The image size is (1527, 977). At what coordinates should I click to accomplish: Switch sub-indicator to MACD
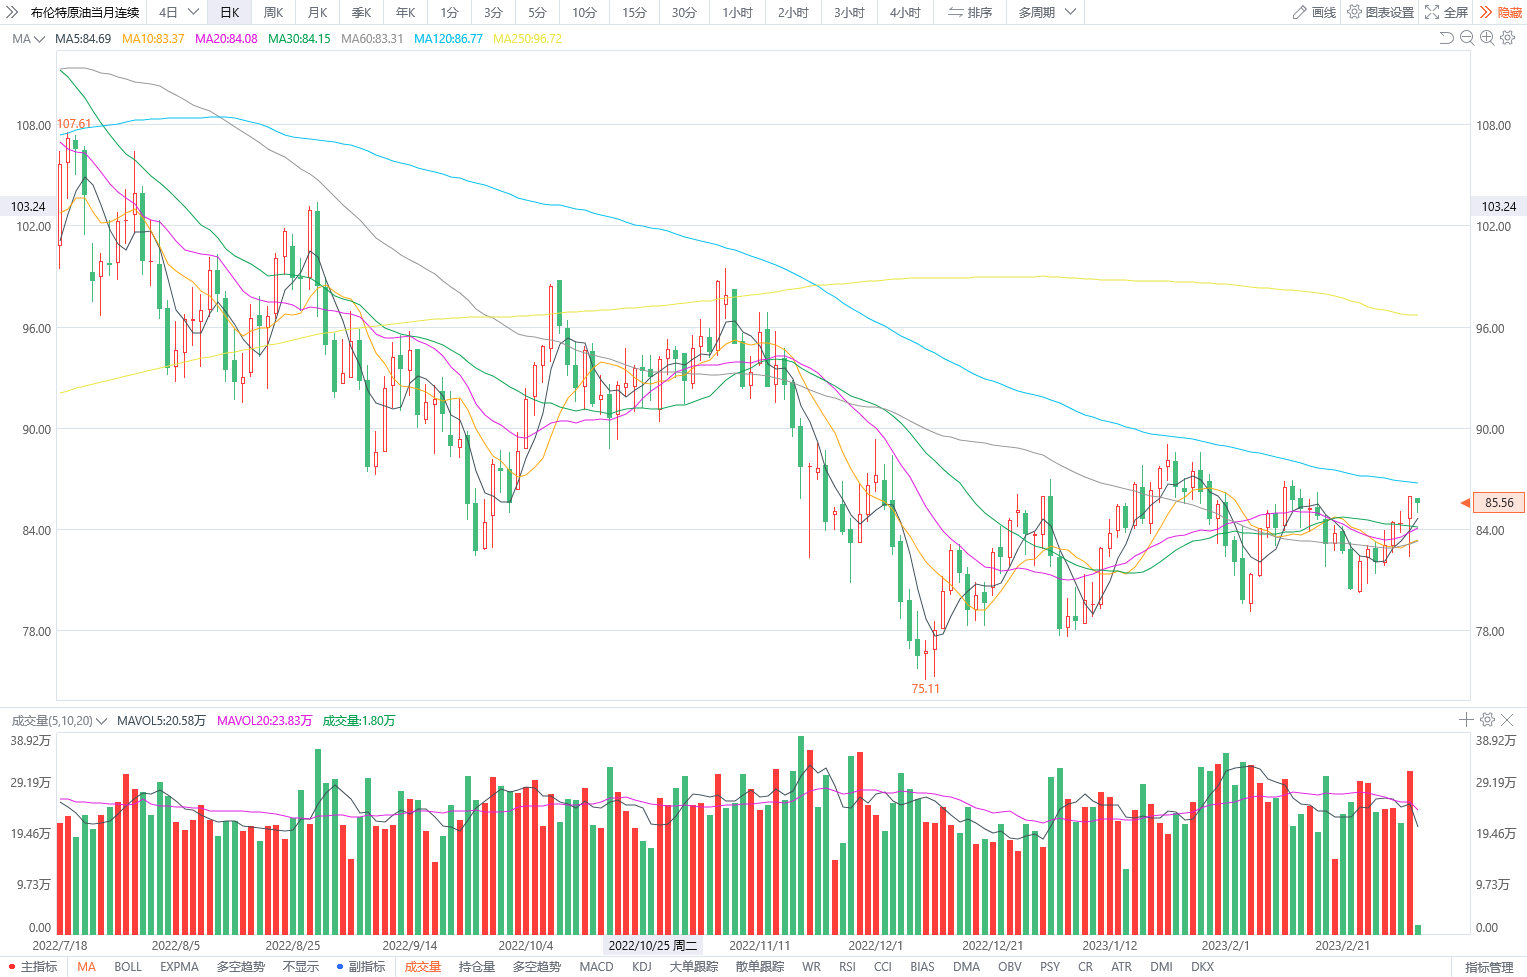point(596,967)
